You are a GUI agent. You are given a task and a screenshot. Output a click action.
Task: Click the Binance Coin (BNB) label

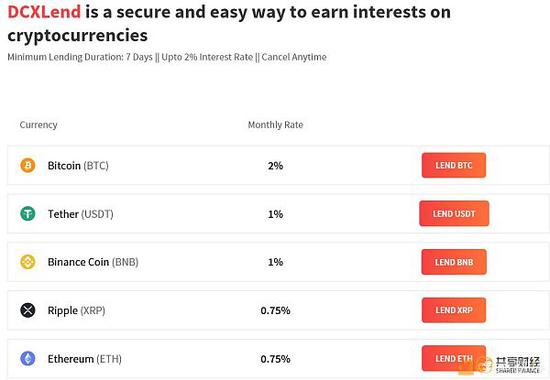coord(93,262)
